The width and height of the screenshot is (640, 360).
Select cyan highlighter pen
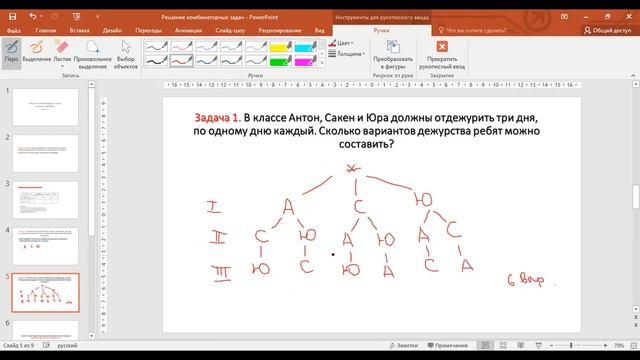tap(306, 46)
